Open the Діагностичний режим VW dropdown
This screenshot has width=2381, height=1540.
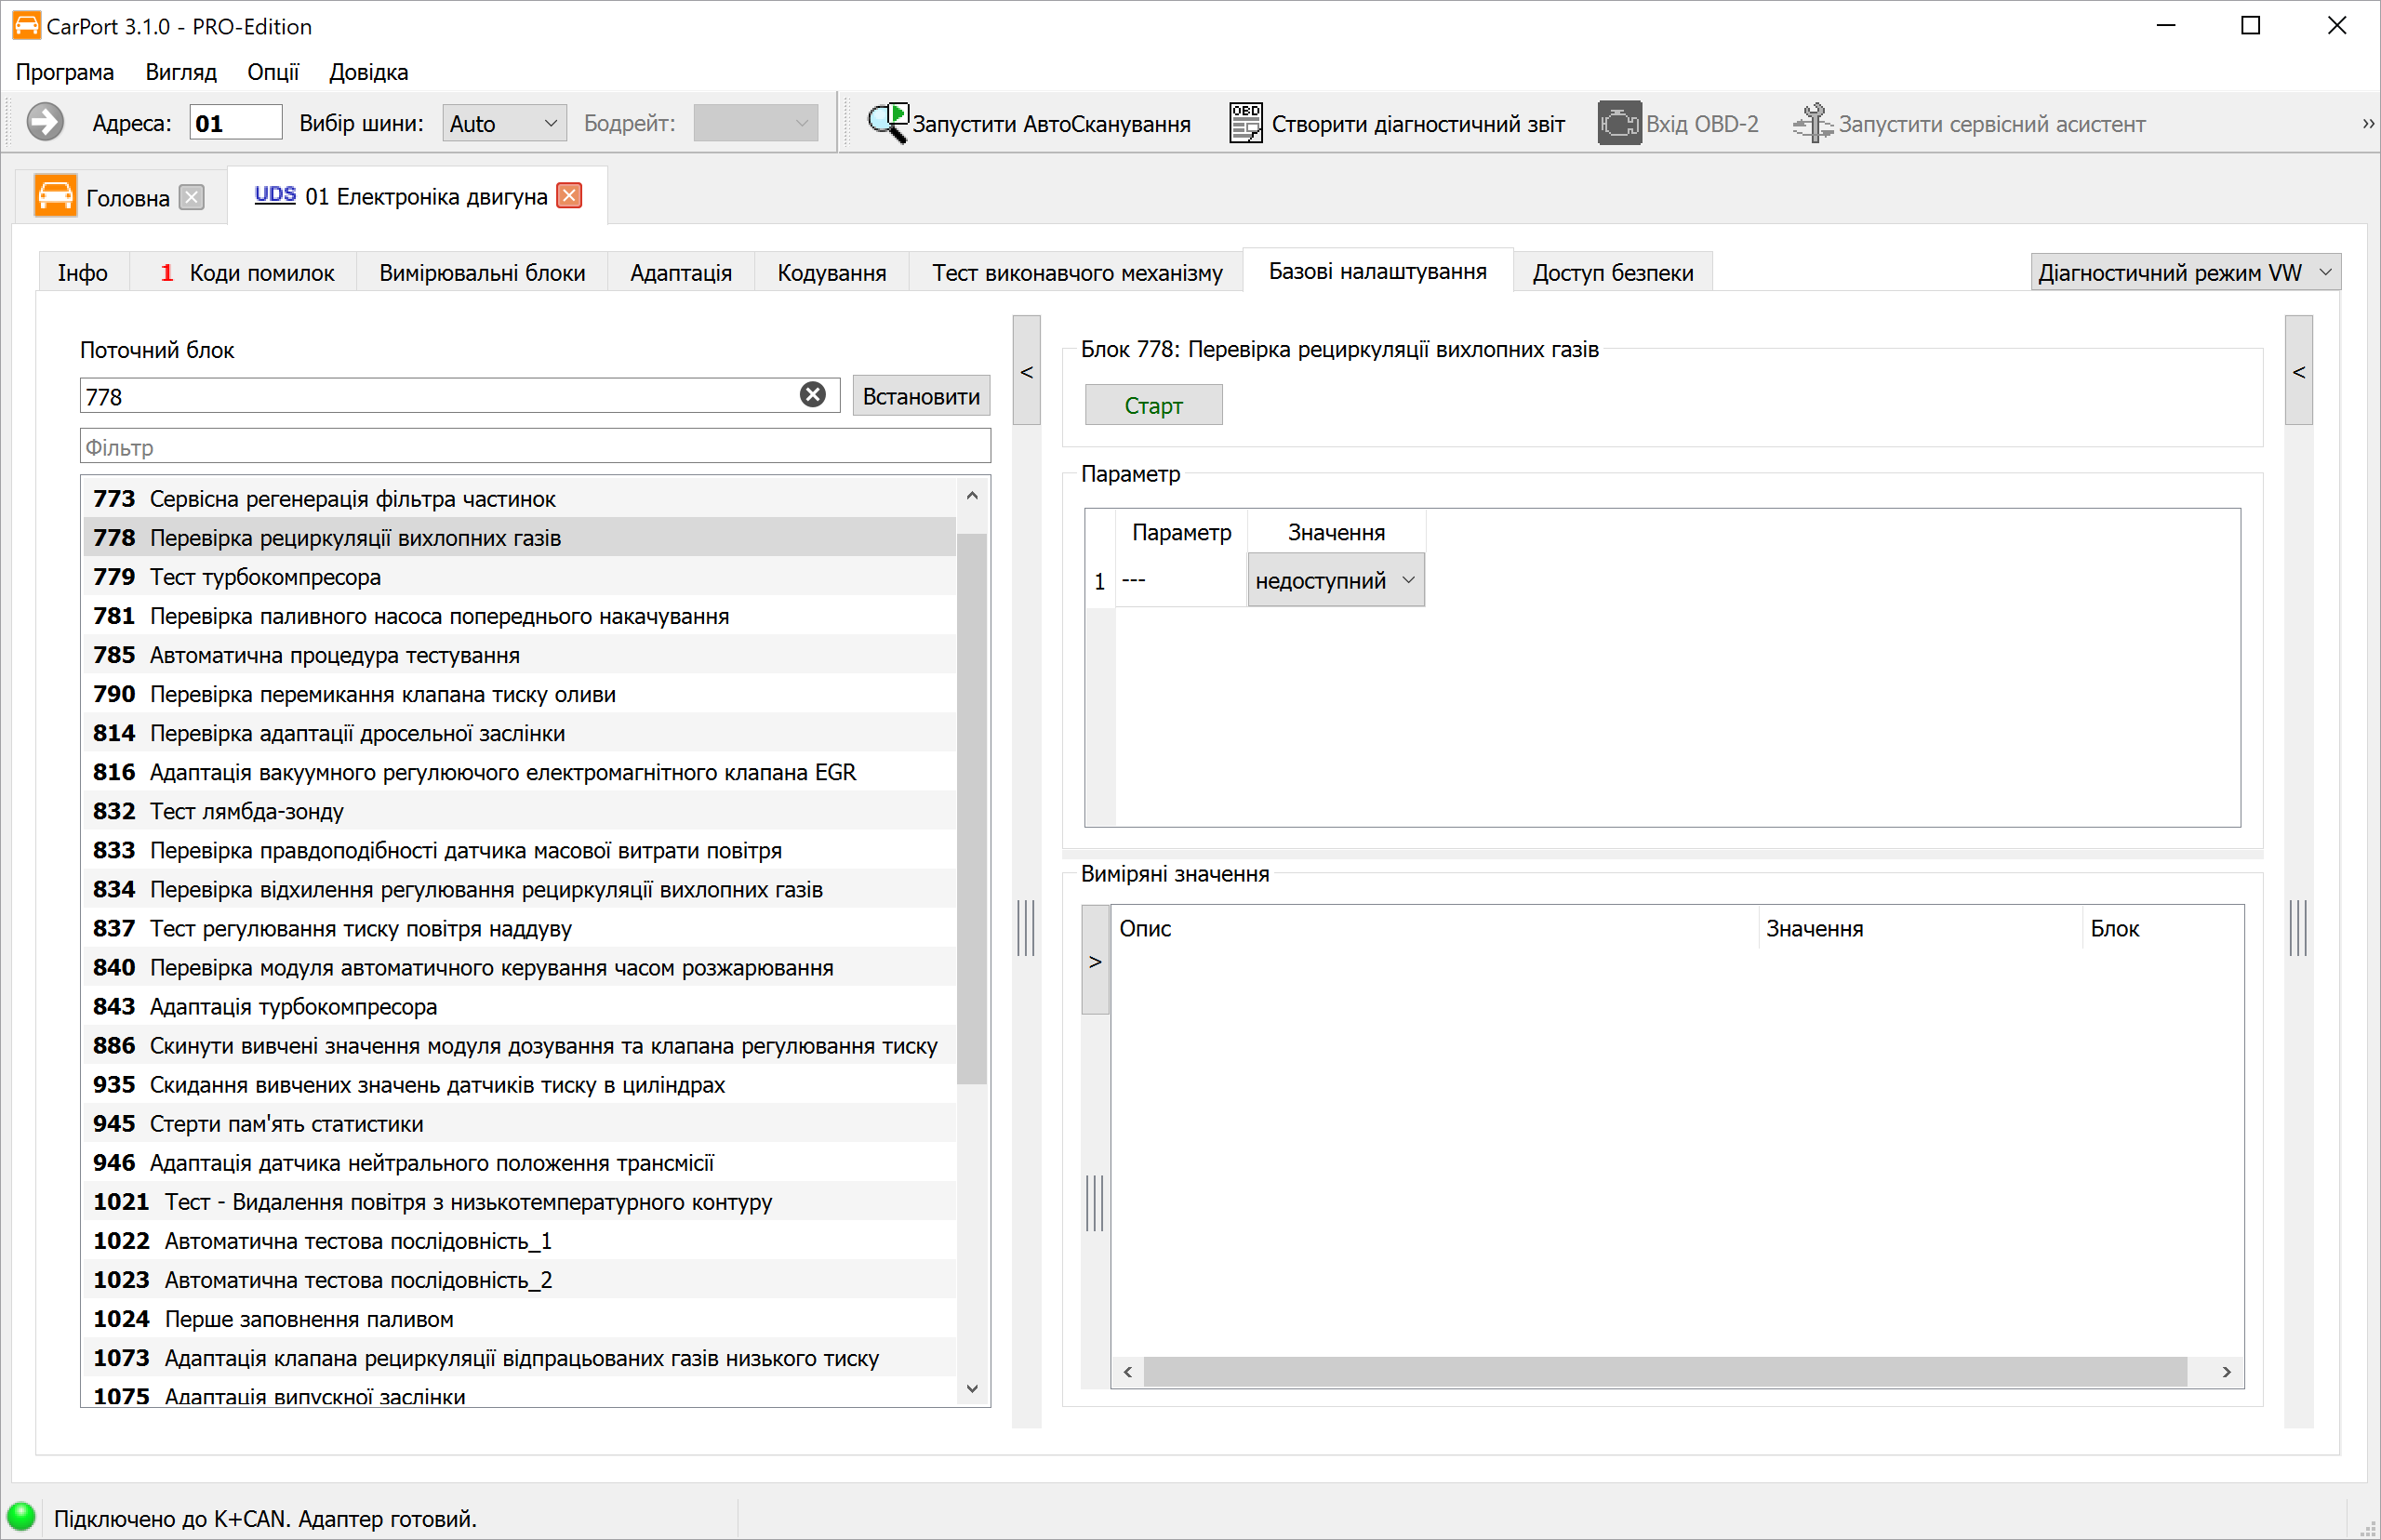click(2185, 272)
